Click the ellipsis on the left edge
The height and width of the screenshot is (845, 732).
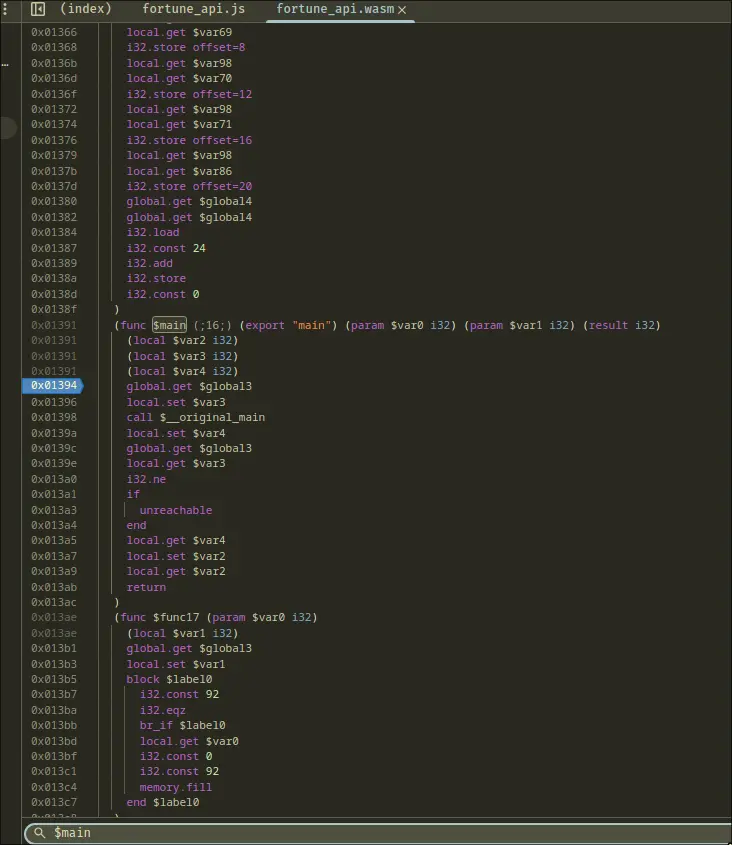tap(5, 63)
